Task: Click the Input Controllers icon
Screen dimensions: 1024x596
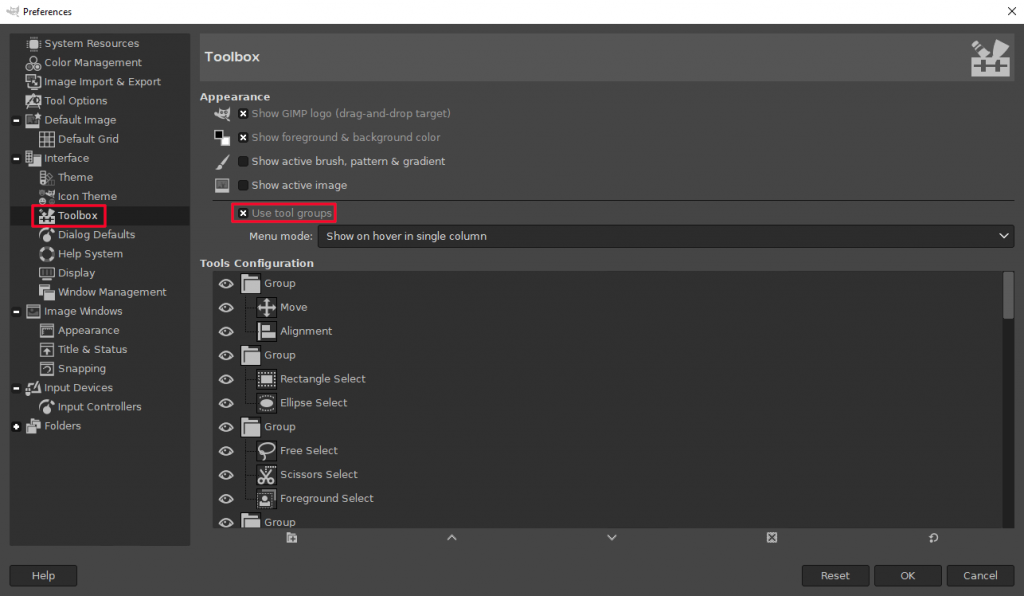Action: coord(47,407)
